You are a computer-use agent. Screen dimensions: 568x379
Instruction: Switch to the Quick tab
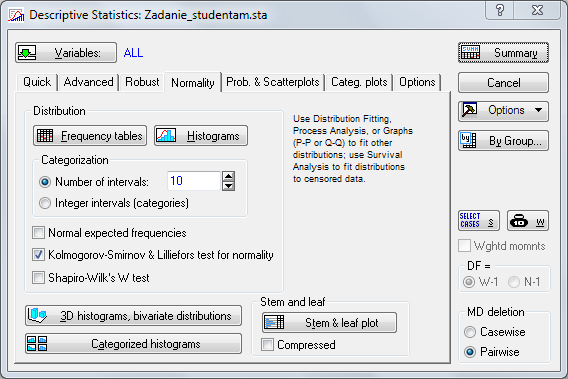(x=37, y=82)
